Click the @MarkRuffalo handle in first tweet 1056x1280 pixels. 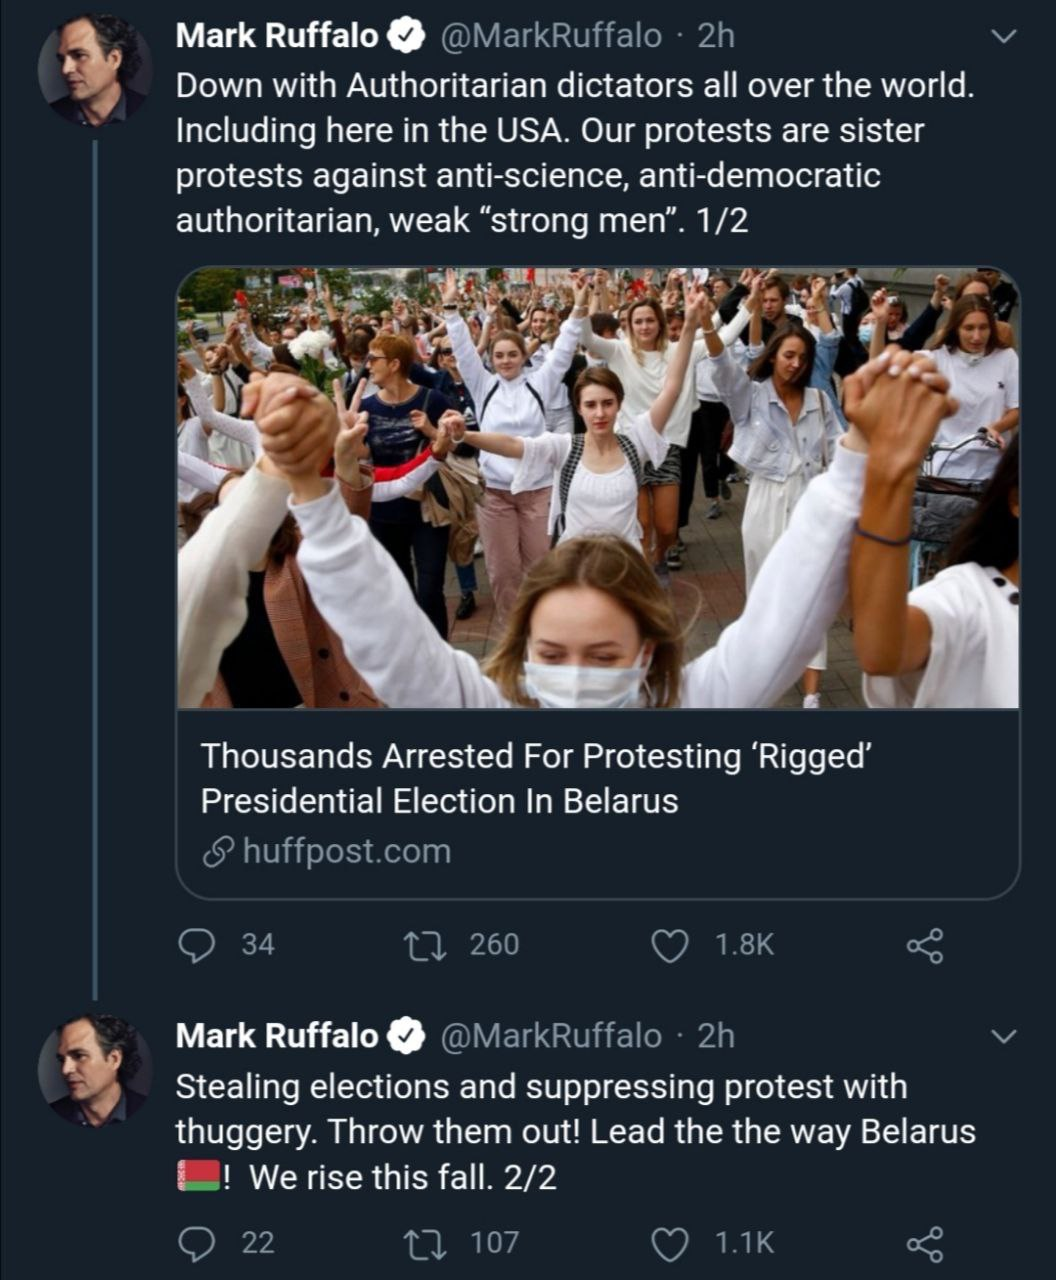pyautogui.click(x=551, y=36)
